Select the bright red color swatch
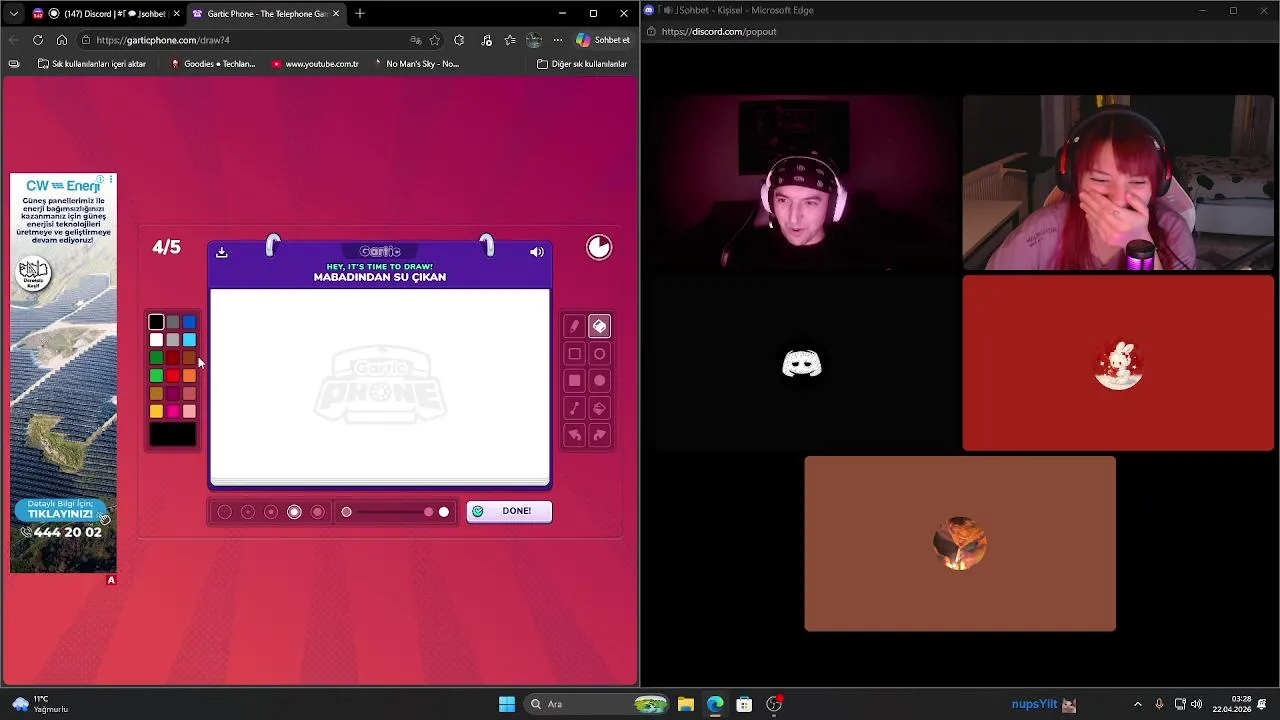 pos(173,376)
